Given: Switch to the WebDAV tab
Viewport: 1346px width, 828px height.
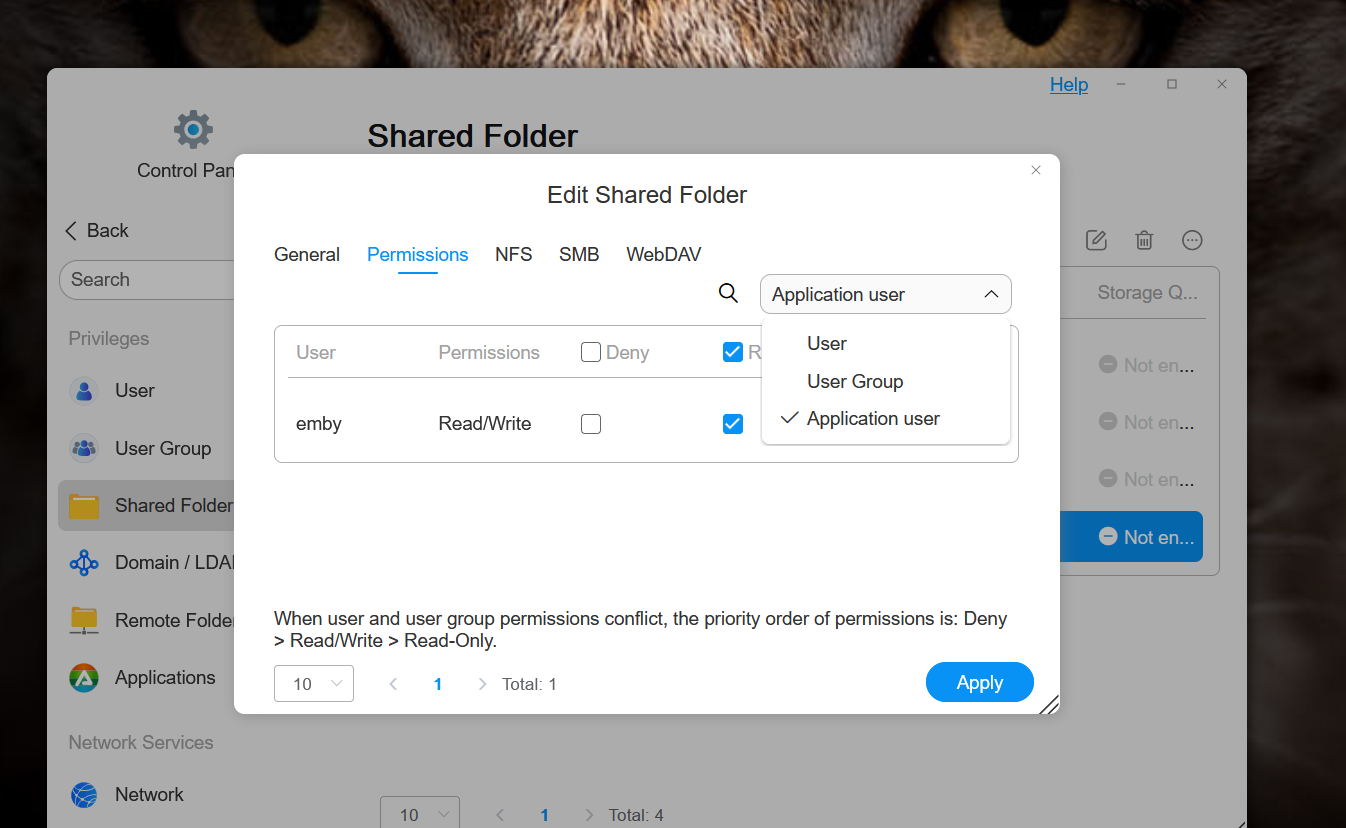Looking at the screenshot, I should pyautogui.click(x=664, y=255).
